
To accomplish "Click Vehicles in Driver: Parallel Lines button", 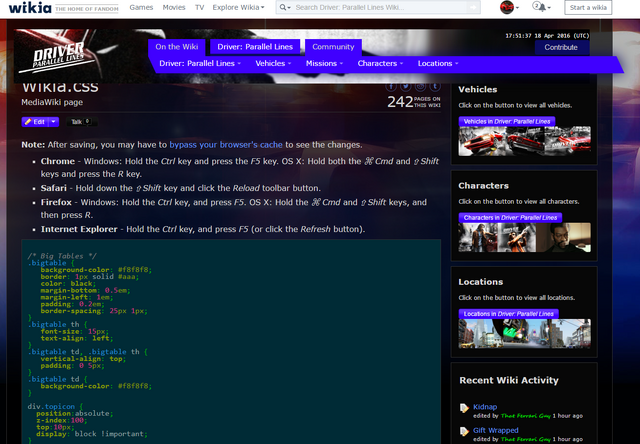I will 507,121.
